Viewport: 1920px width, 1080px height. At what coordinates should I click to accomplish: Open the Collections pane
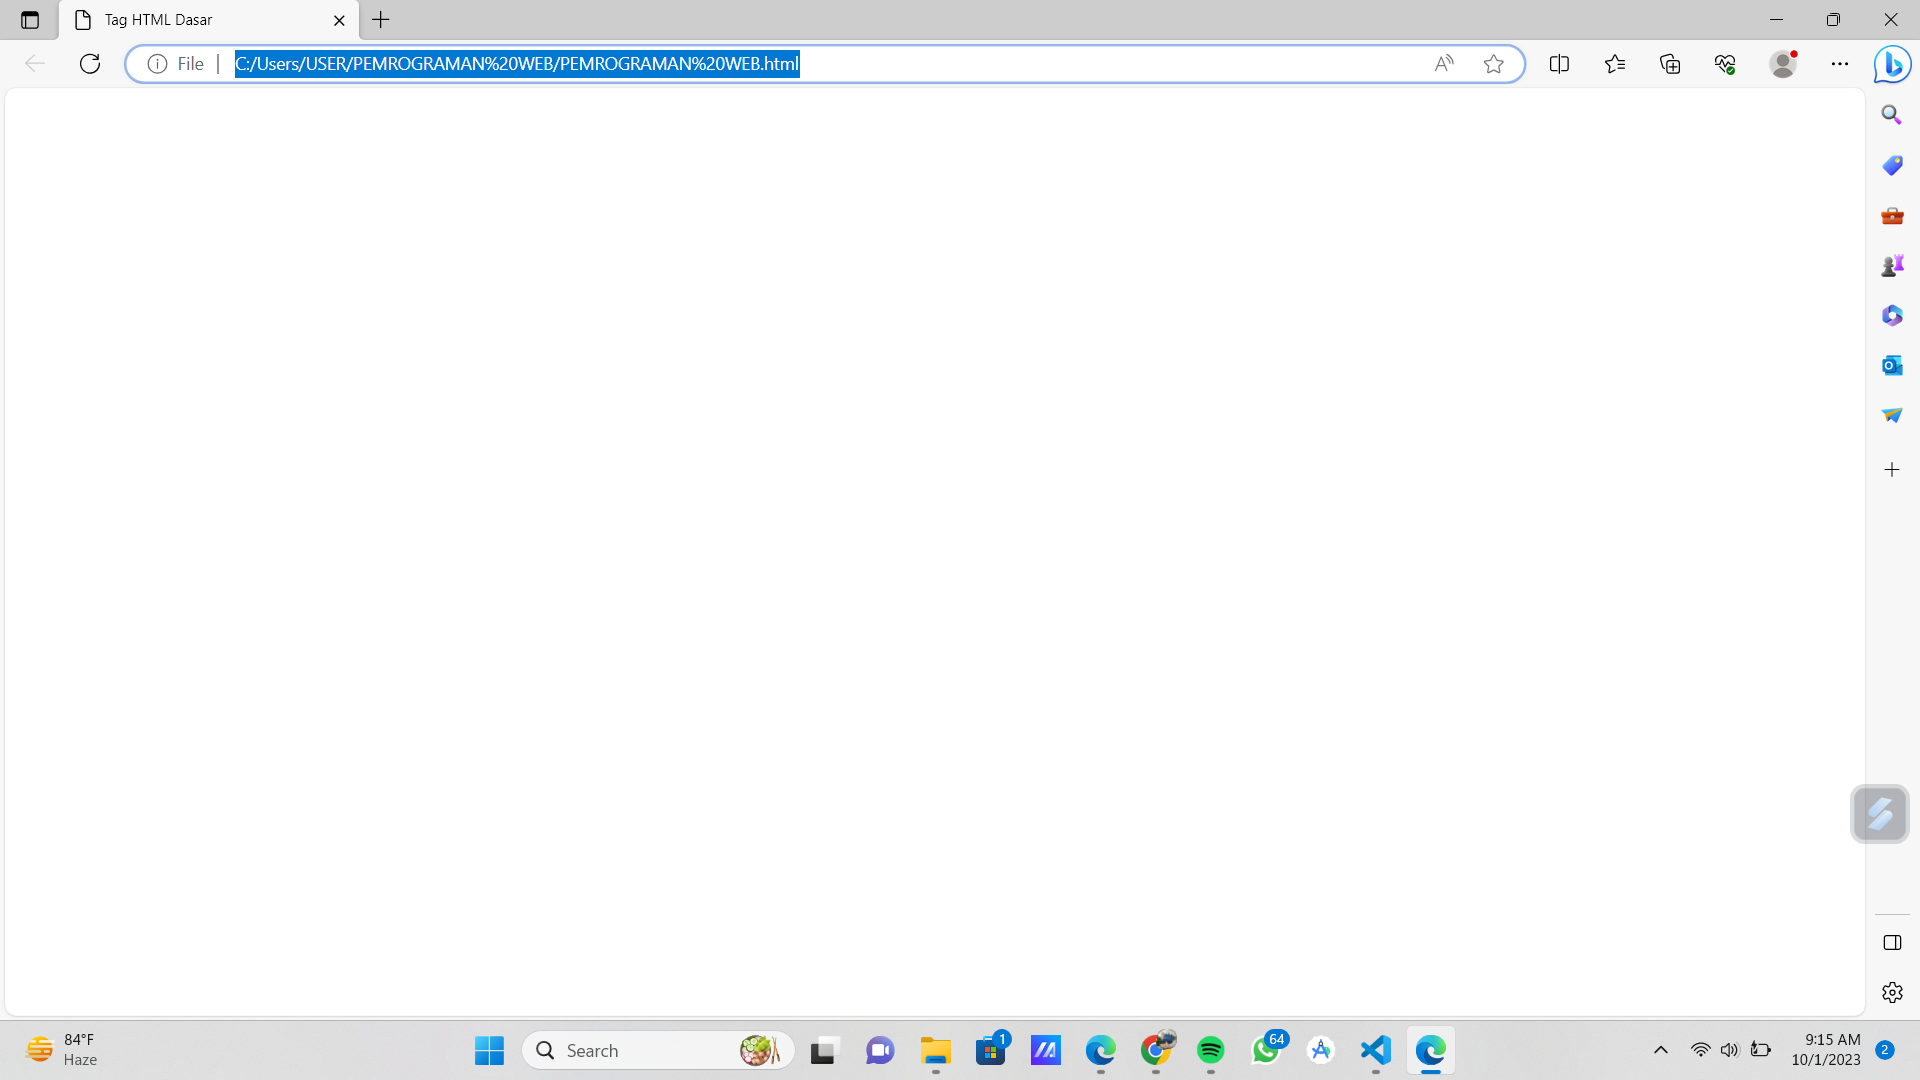point(1670,63)
